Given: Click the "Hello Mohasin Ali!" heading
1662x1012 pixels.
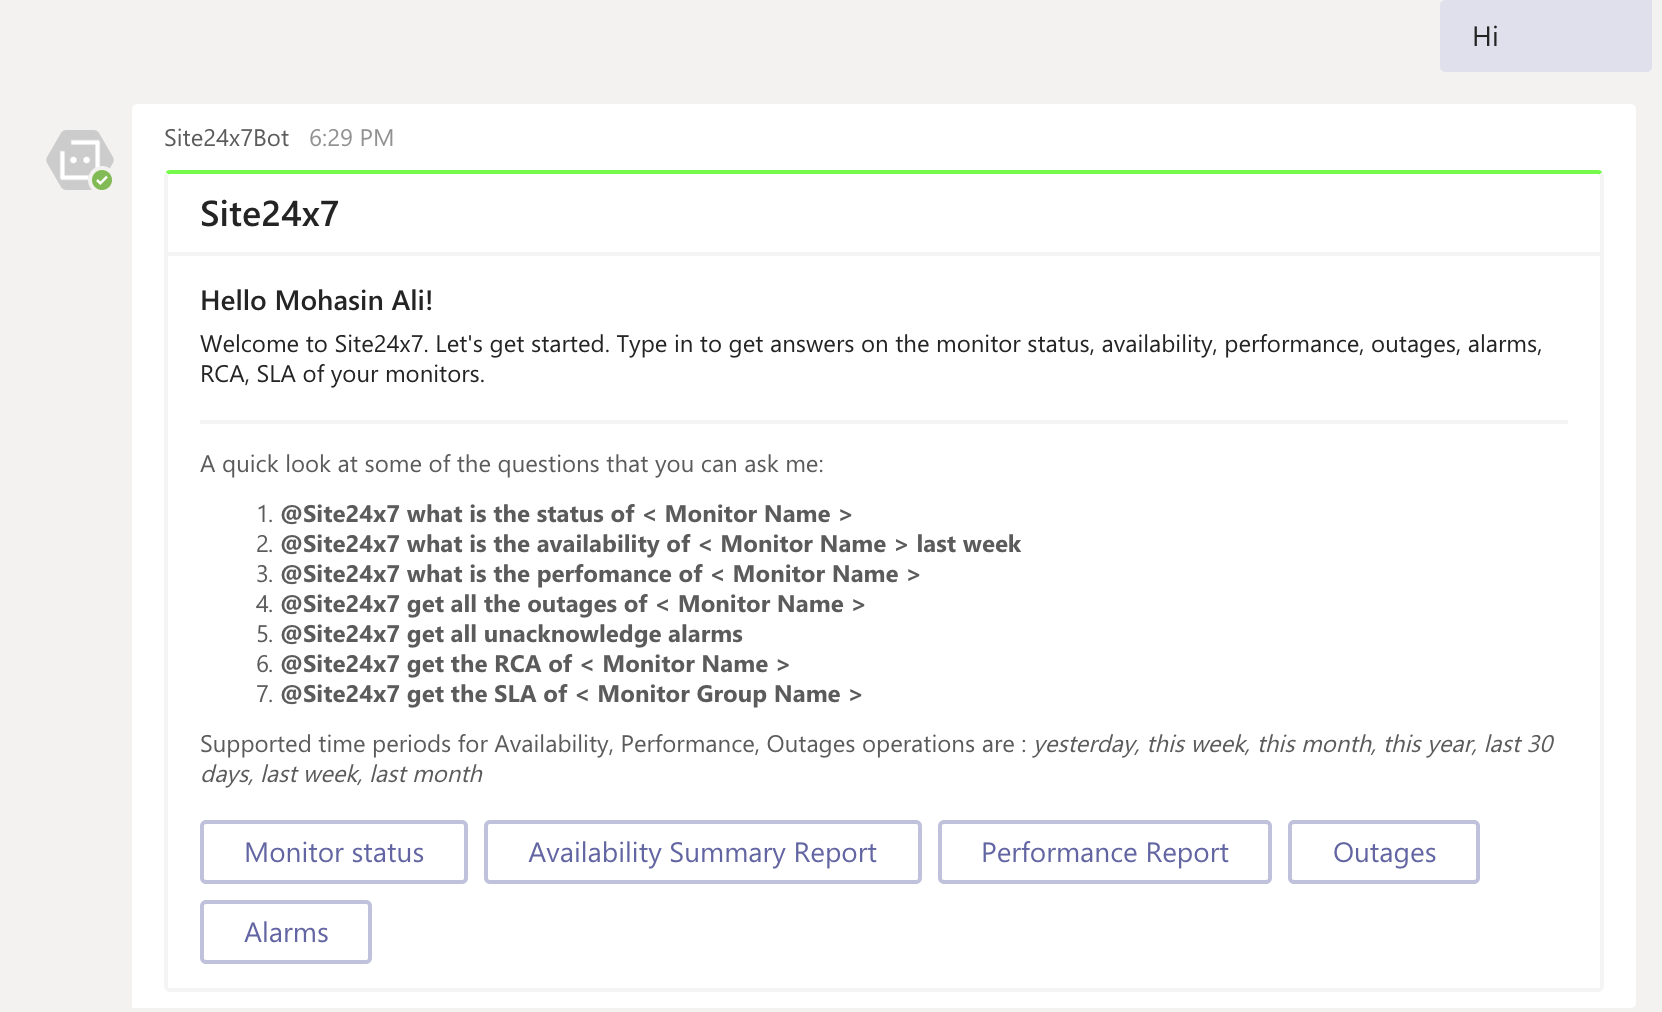Looking at the screenshot, I should pyautogui.click(x=316, y=301).
